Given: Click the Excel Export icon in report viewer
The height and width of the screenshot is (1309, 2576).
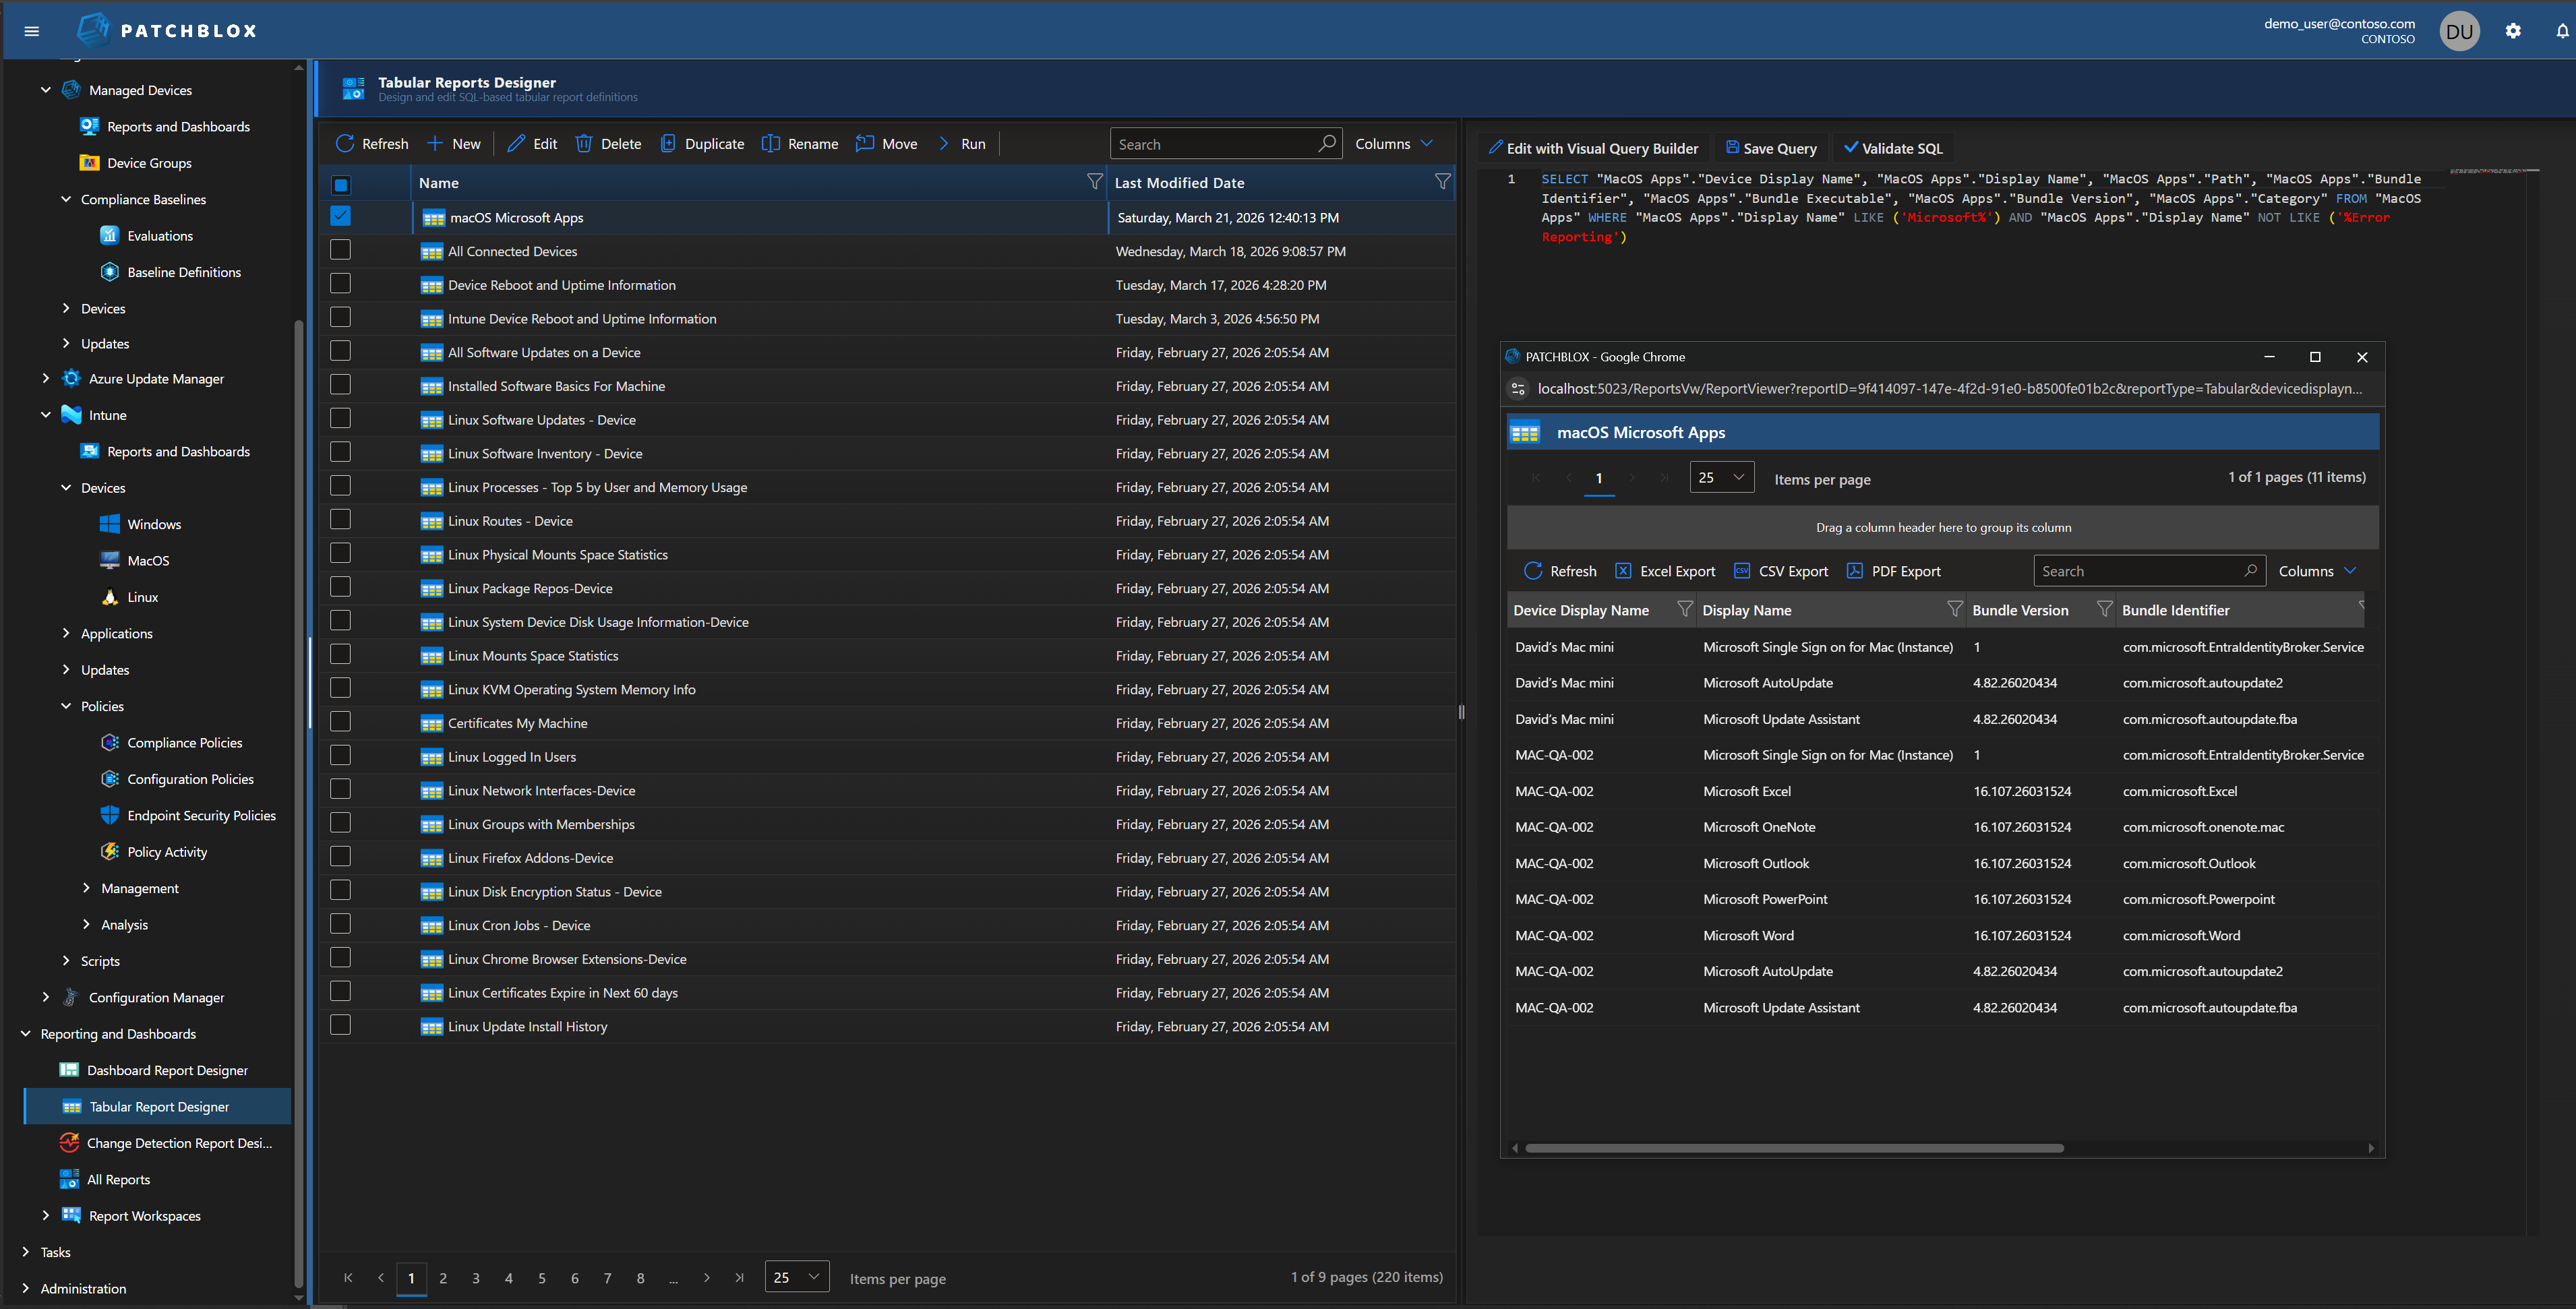Looking at the screenshot, I should [1624, 570].
